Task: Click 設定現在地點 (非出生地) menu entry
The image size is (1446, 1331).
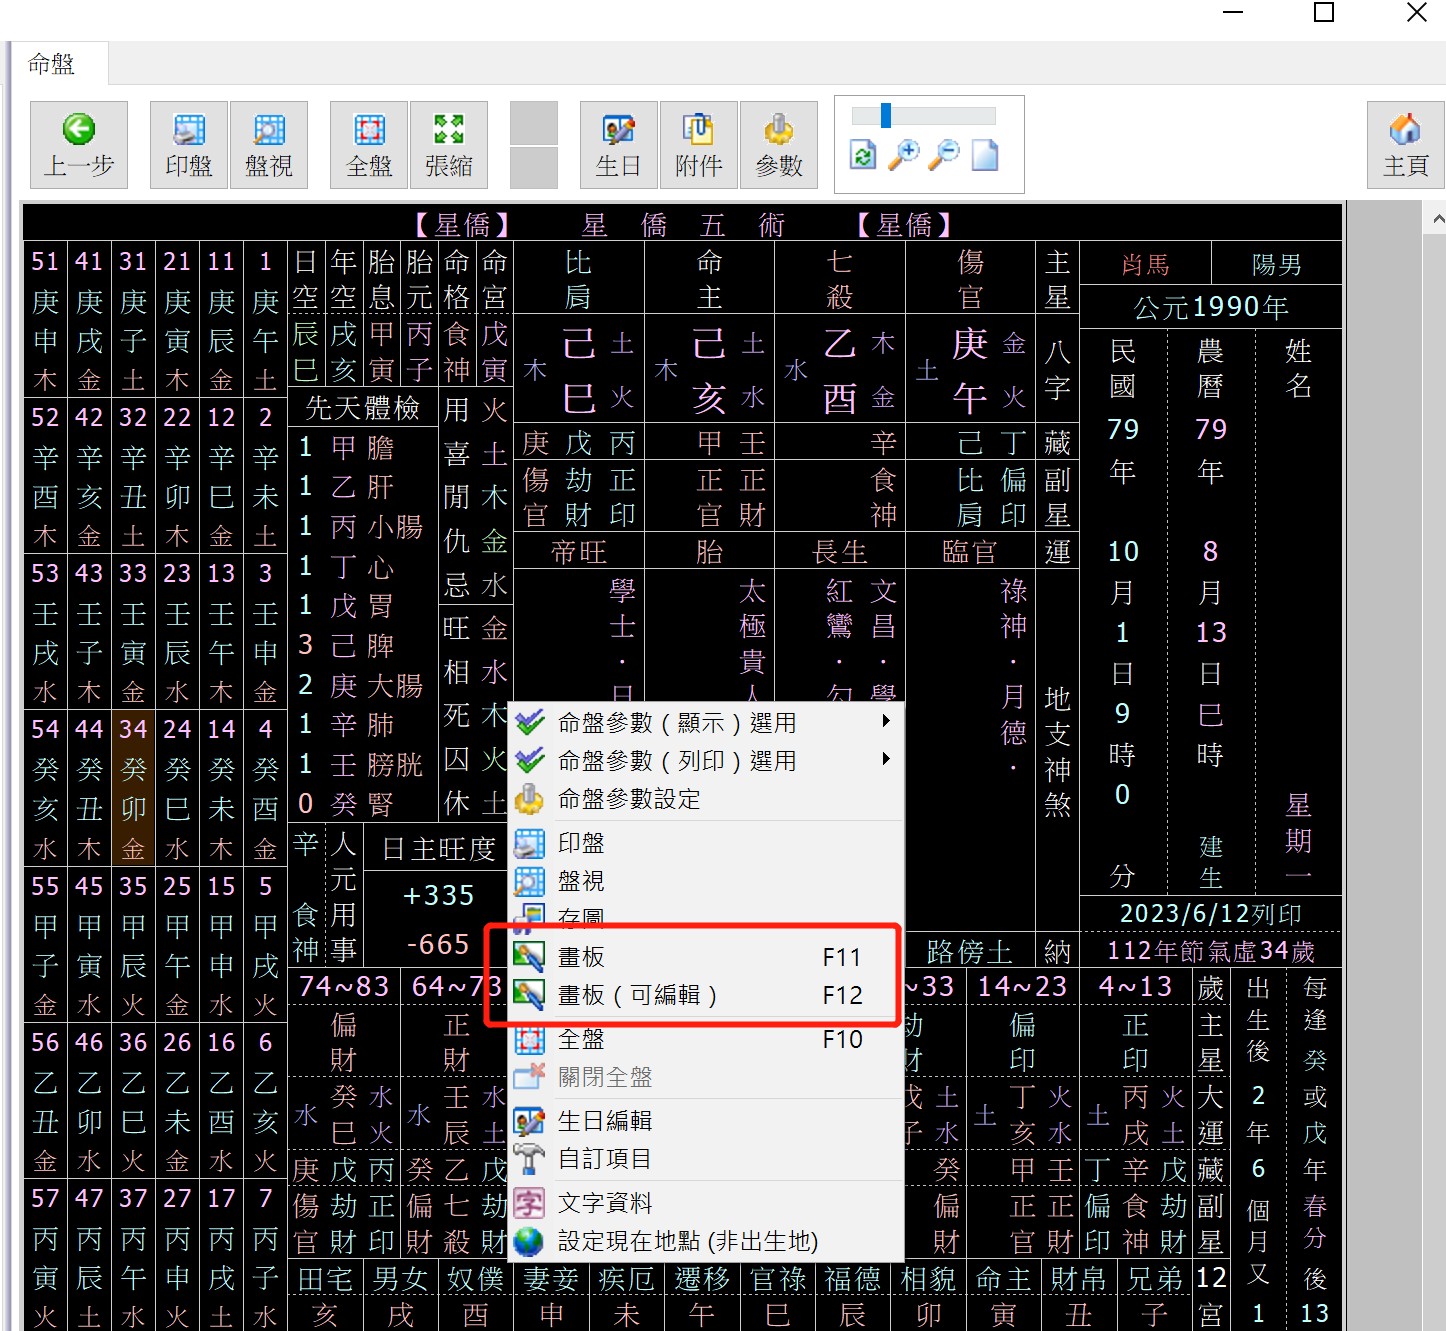Action: point(687,1241)
